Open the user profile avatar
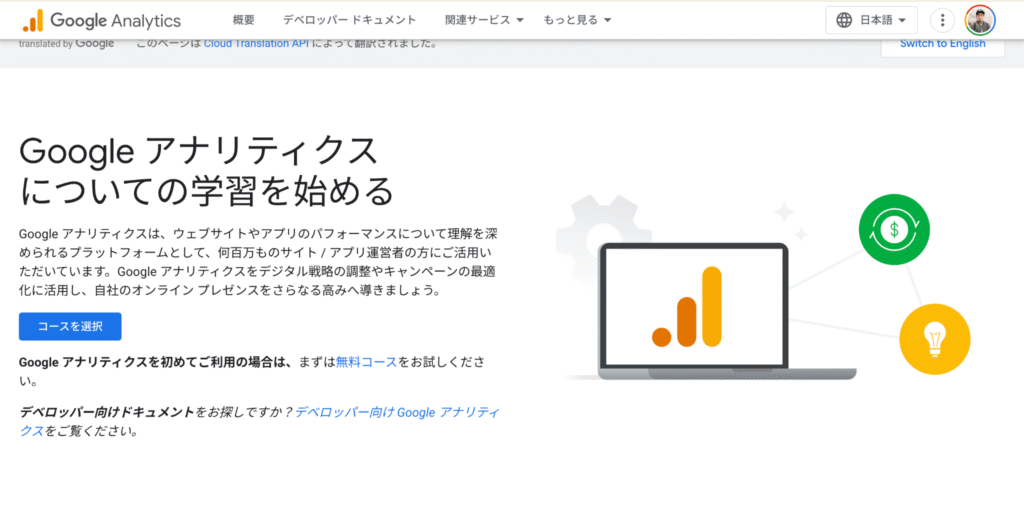This screenshot has height=520, width=1024. click(x=980, y=20)
